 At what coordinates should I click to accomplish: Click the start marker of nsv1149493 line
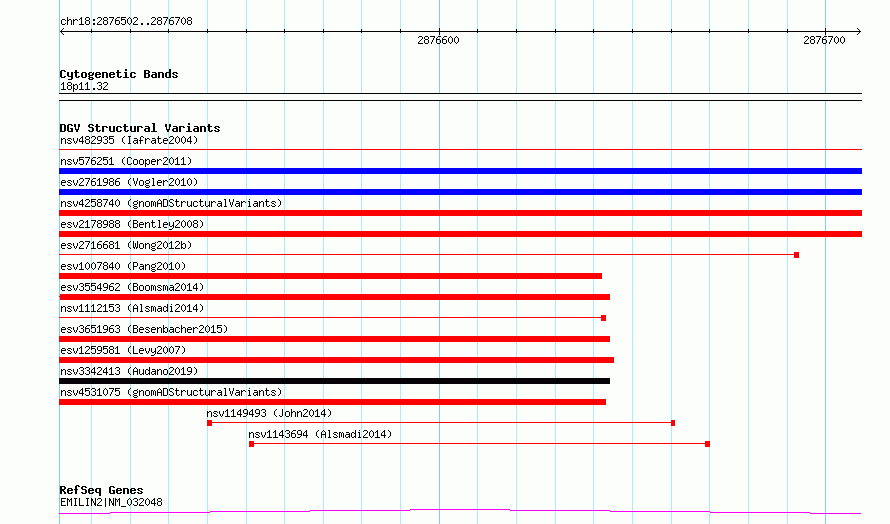(x=209, y=423)
